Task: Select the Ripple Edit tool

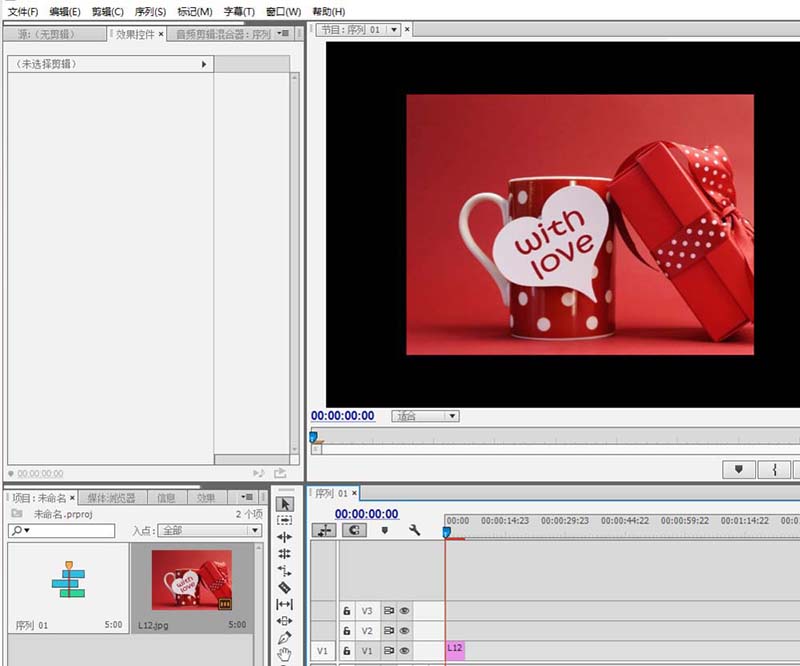Action: pyautogui.click(x=285, y=537)
